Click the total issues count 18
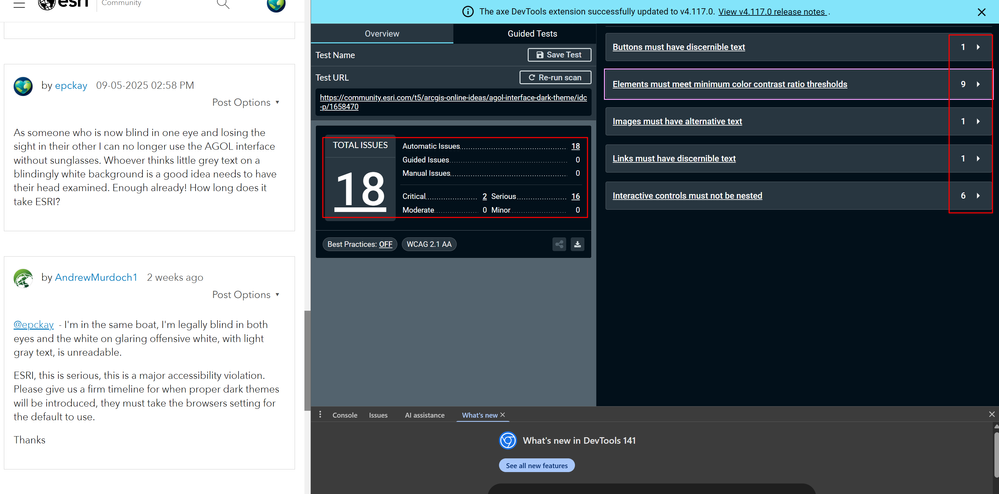The image size is (999, 494). pyautogui.click(x=360, y=190)
